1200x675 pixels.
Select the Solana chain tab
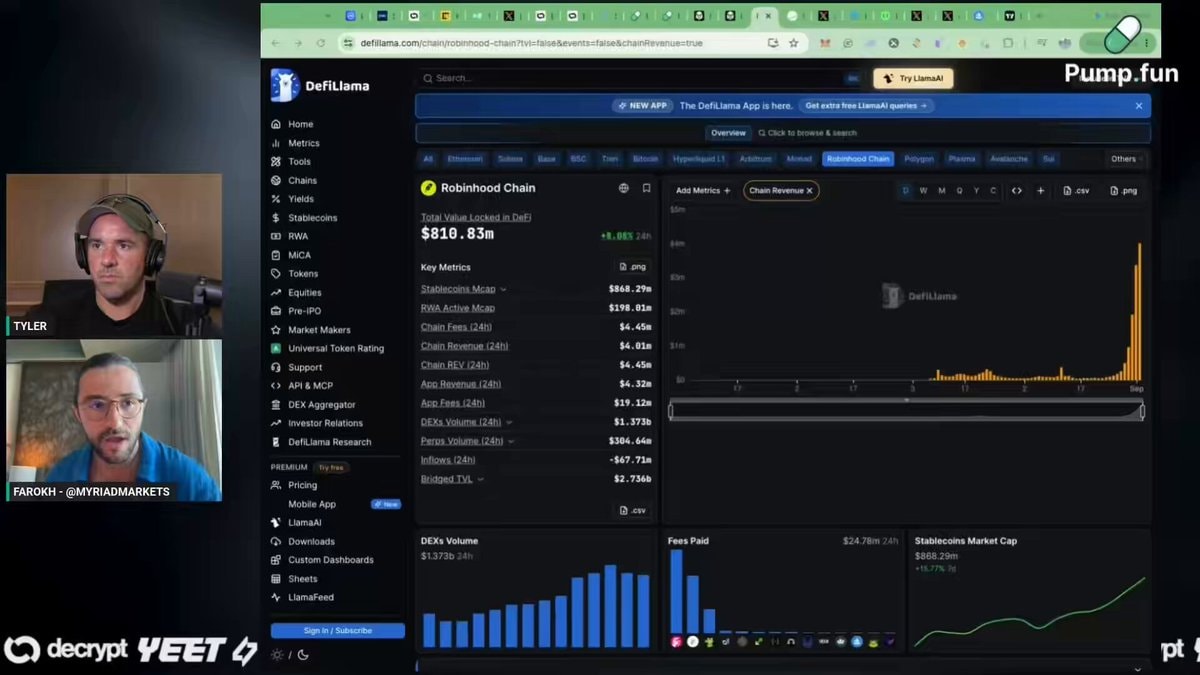pos(510,159)
